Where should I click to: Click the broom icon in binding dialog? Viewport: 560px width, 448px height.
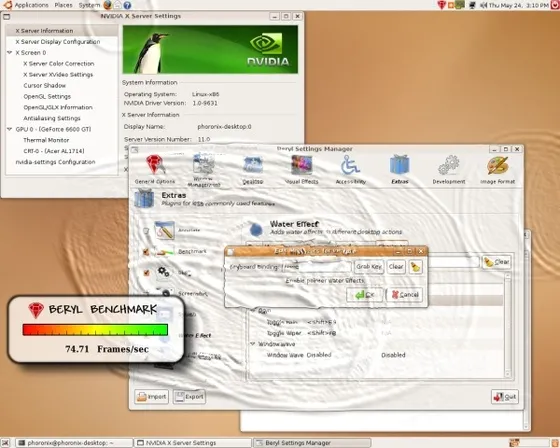pos(415,267)
